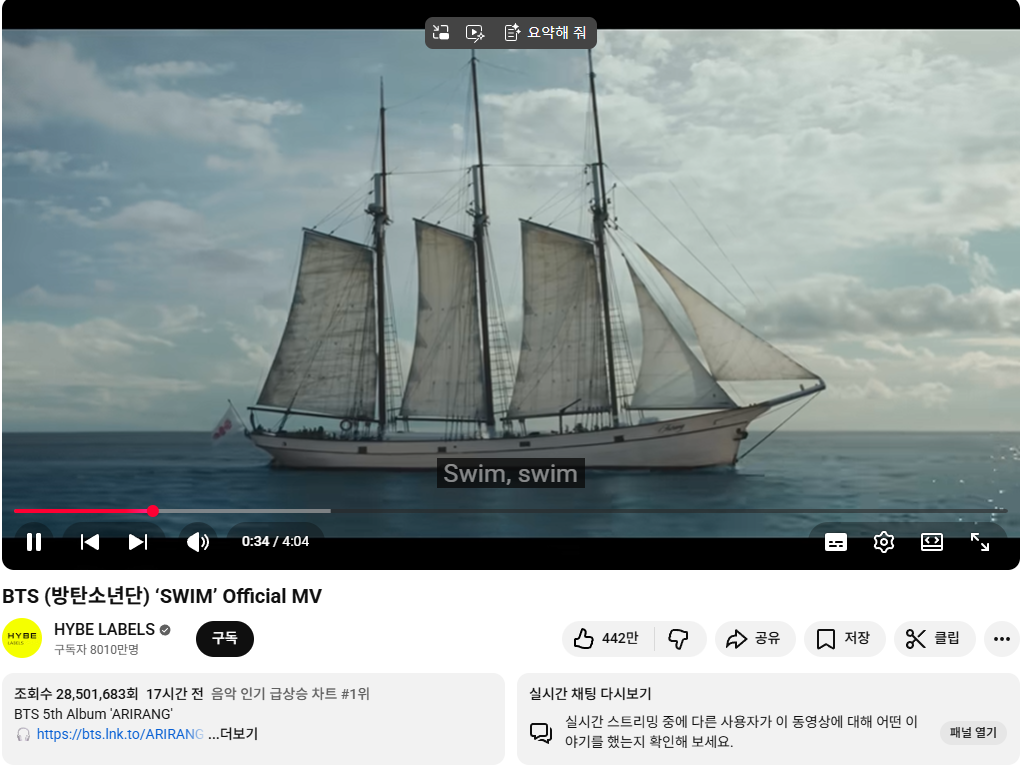Like the video (442만)
This screenshot has width=1026, height=777.
[607, 638]
